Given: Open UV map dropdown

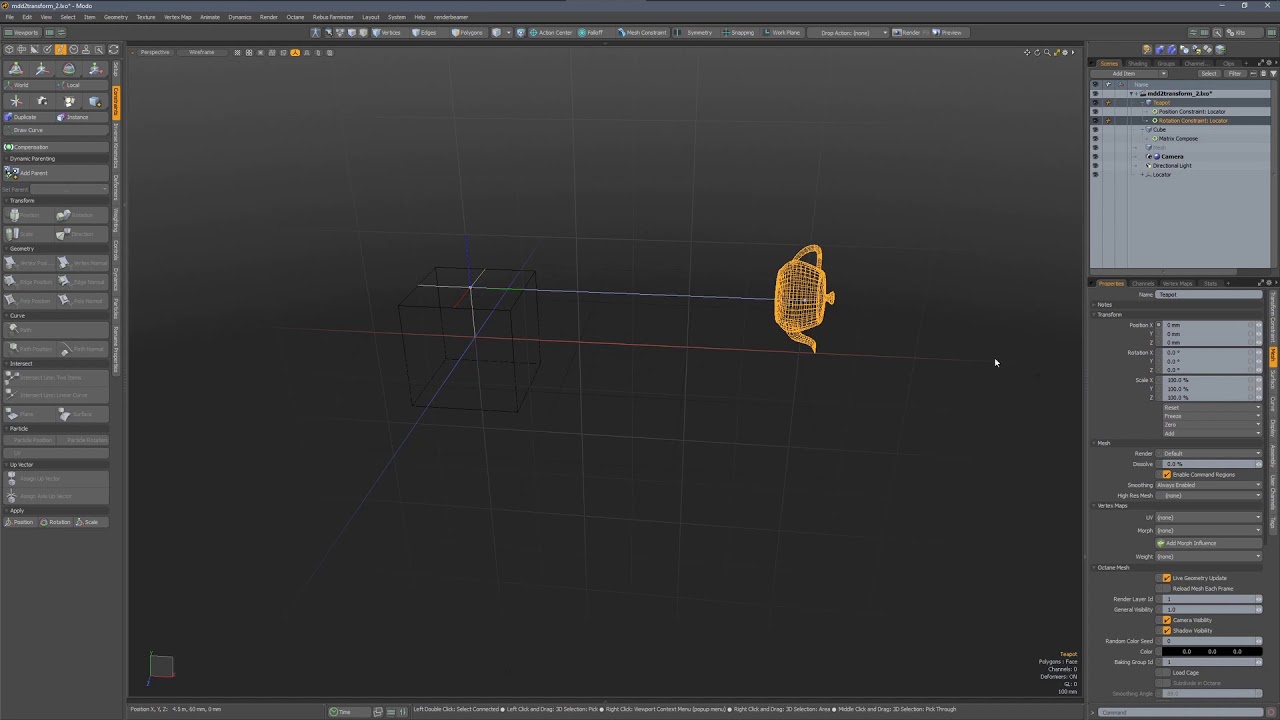Looking at the screenshot, I should coord(1209,517).
